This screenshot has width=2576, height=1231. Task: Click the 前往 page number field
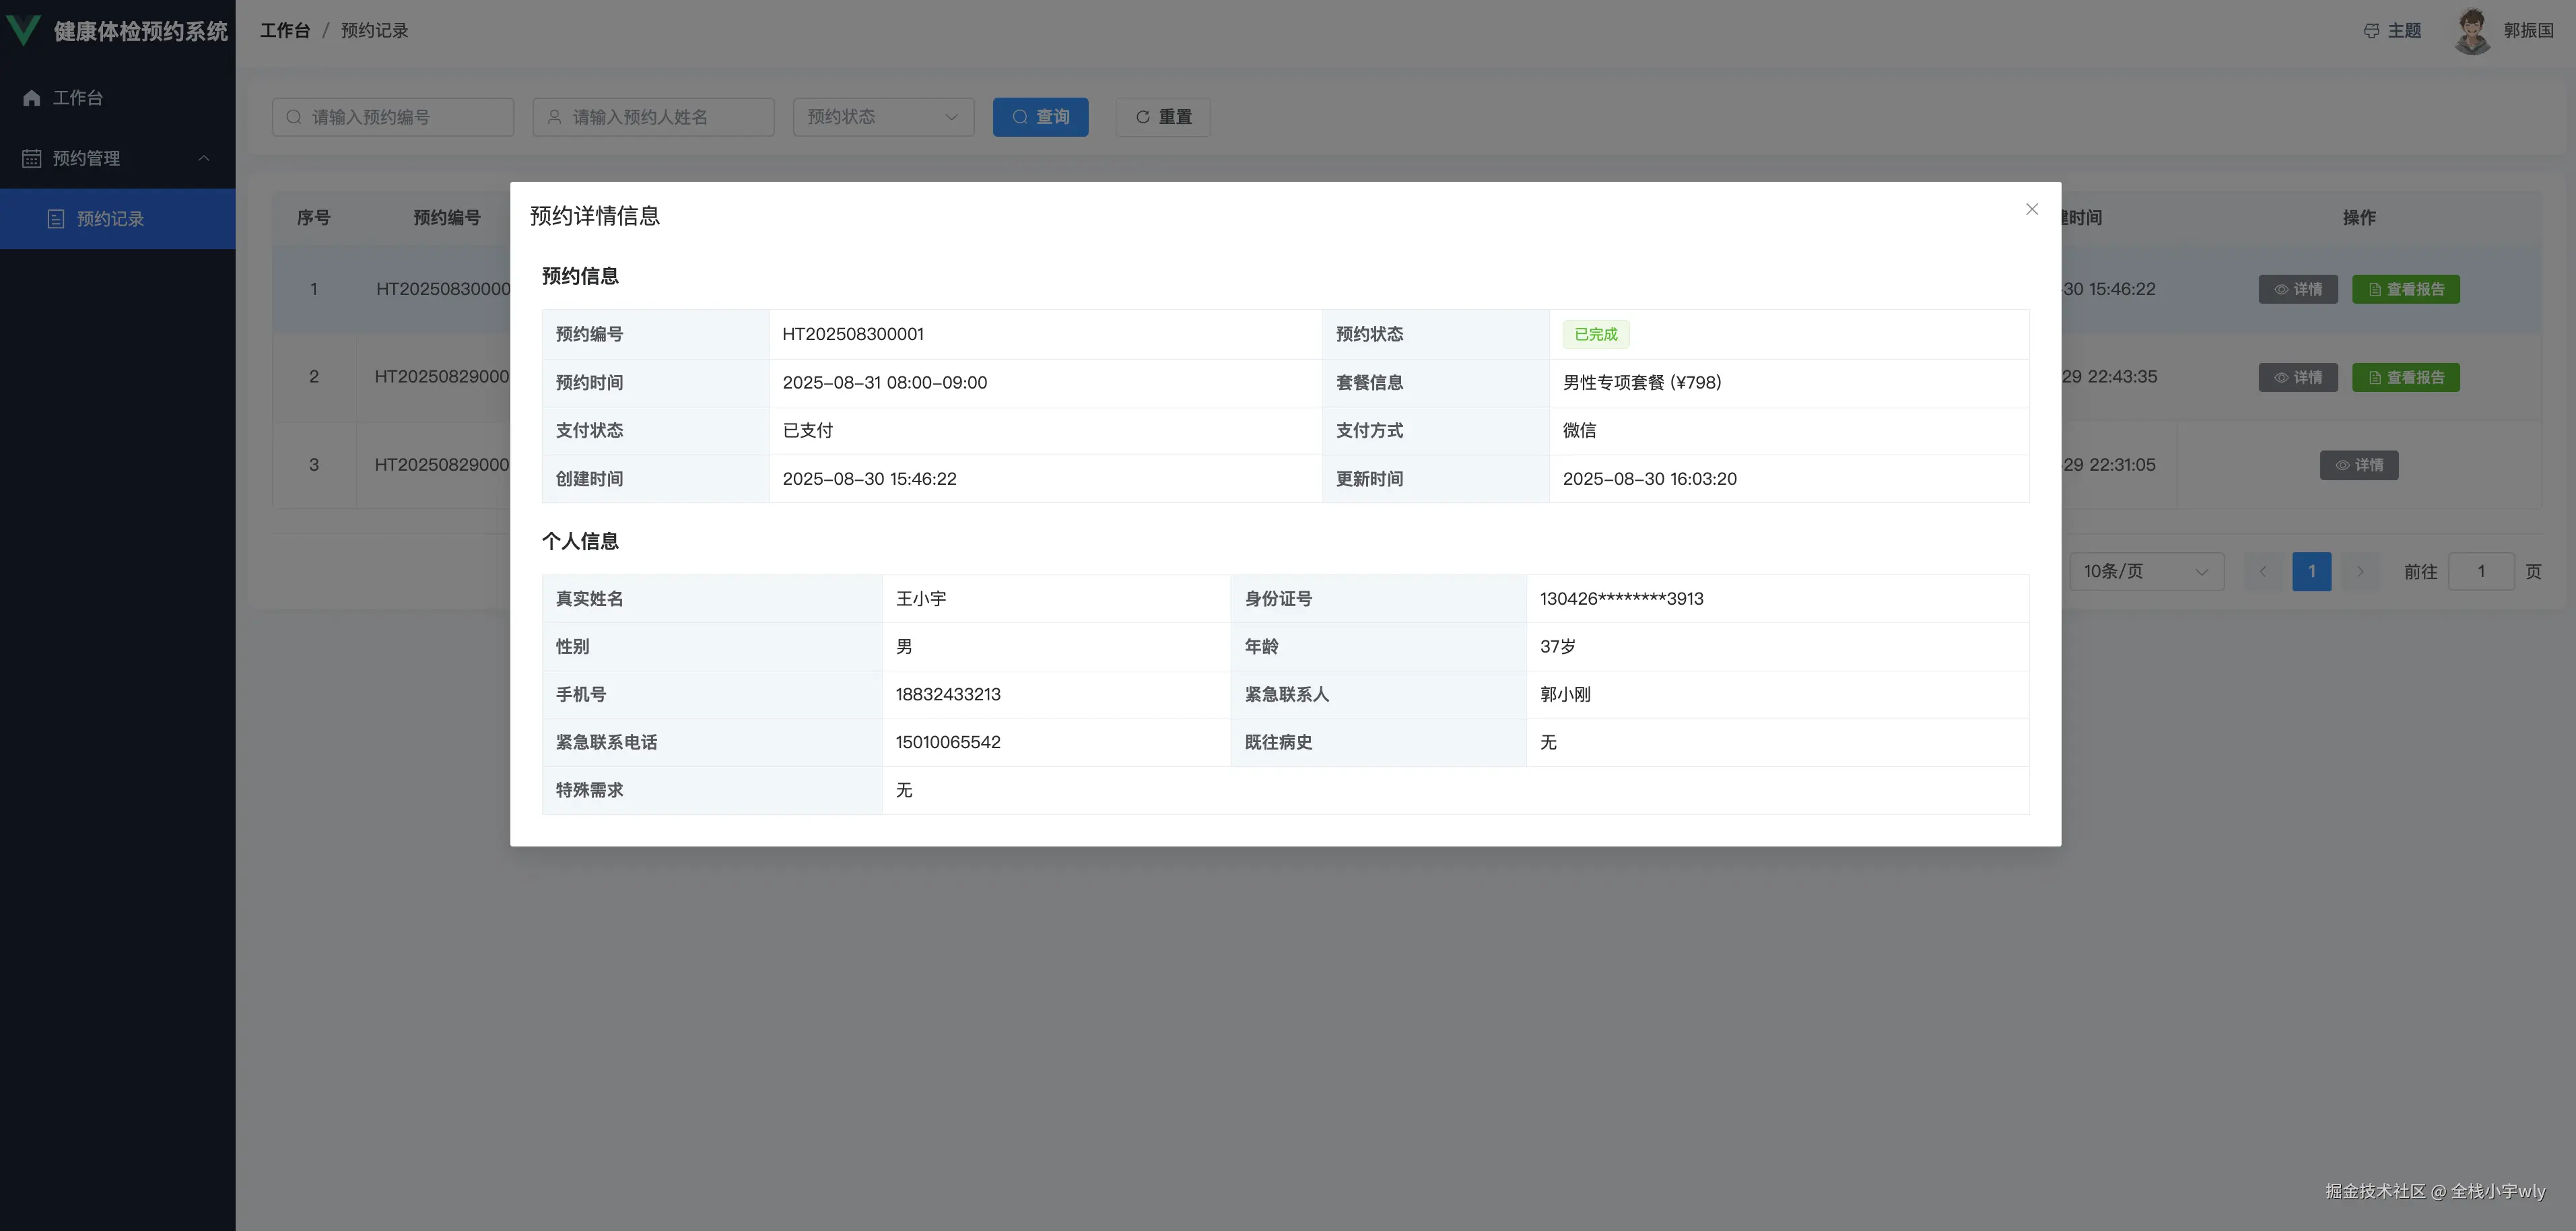pyautogui.click(x=2480, y=571)
